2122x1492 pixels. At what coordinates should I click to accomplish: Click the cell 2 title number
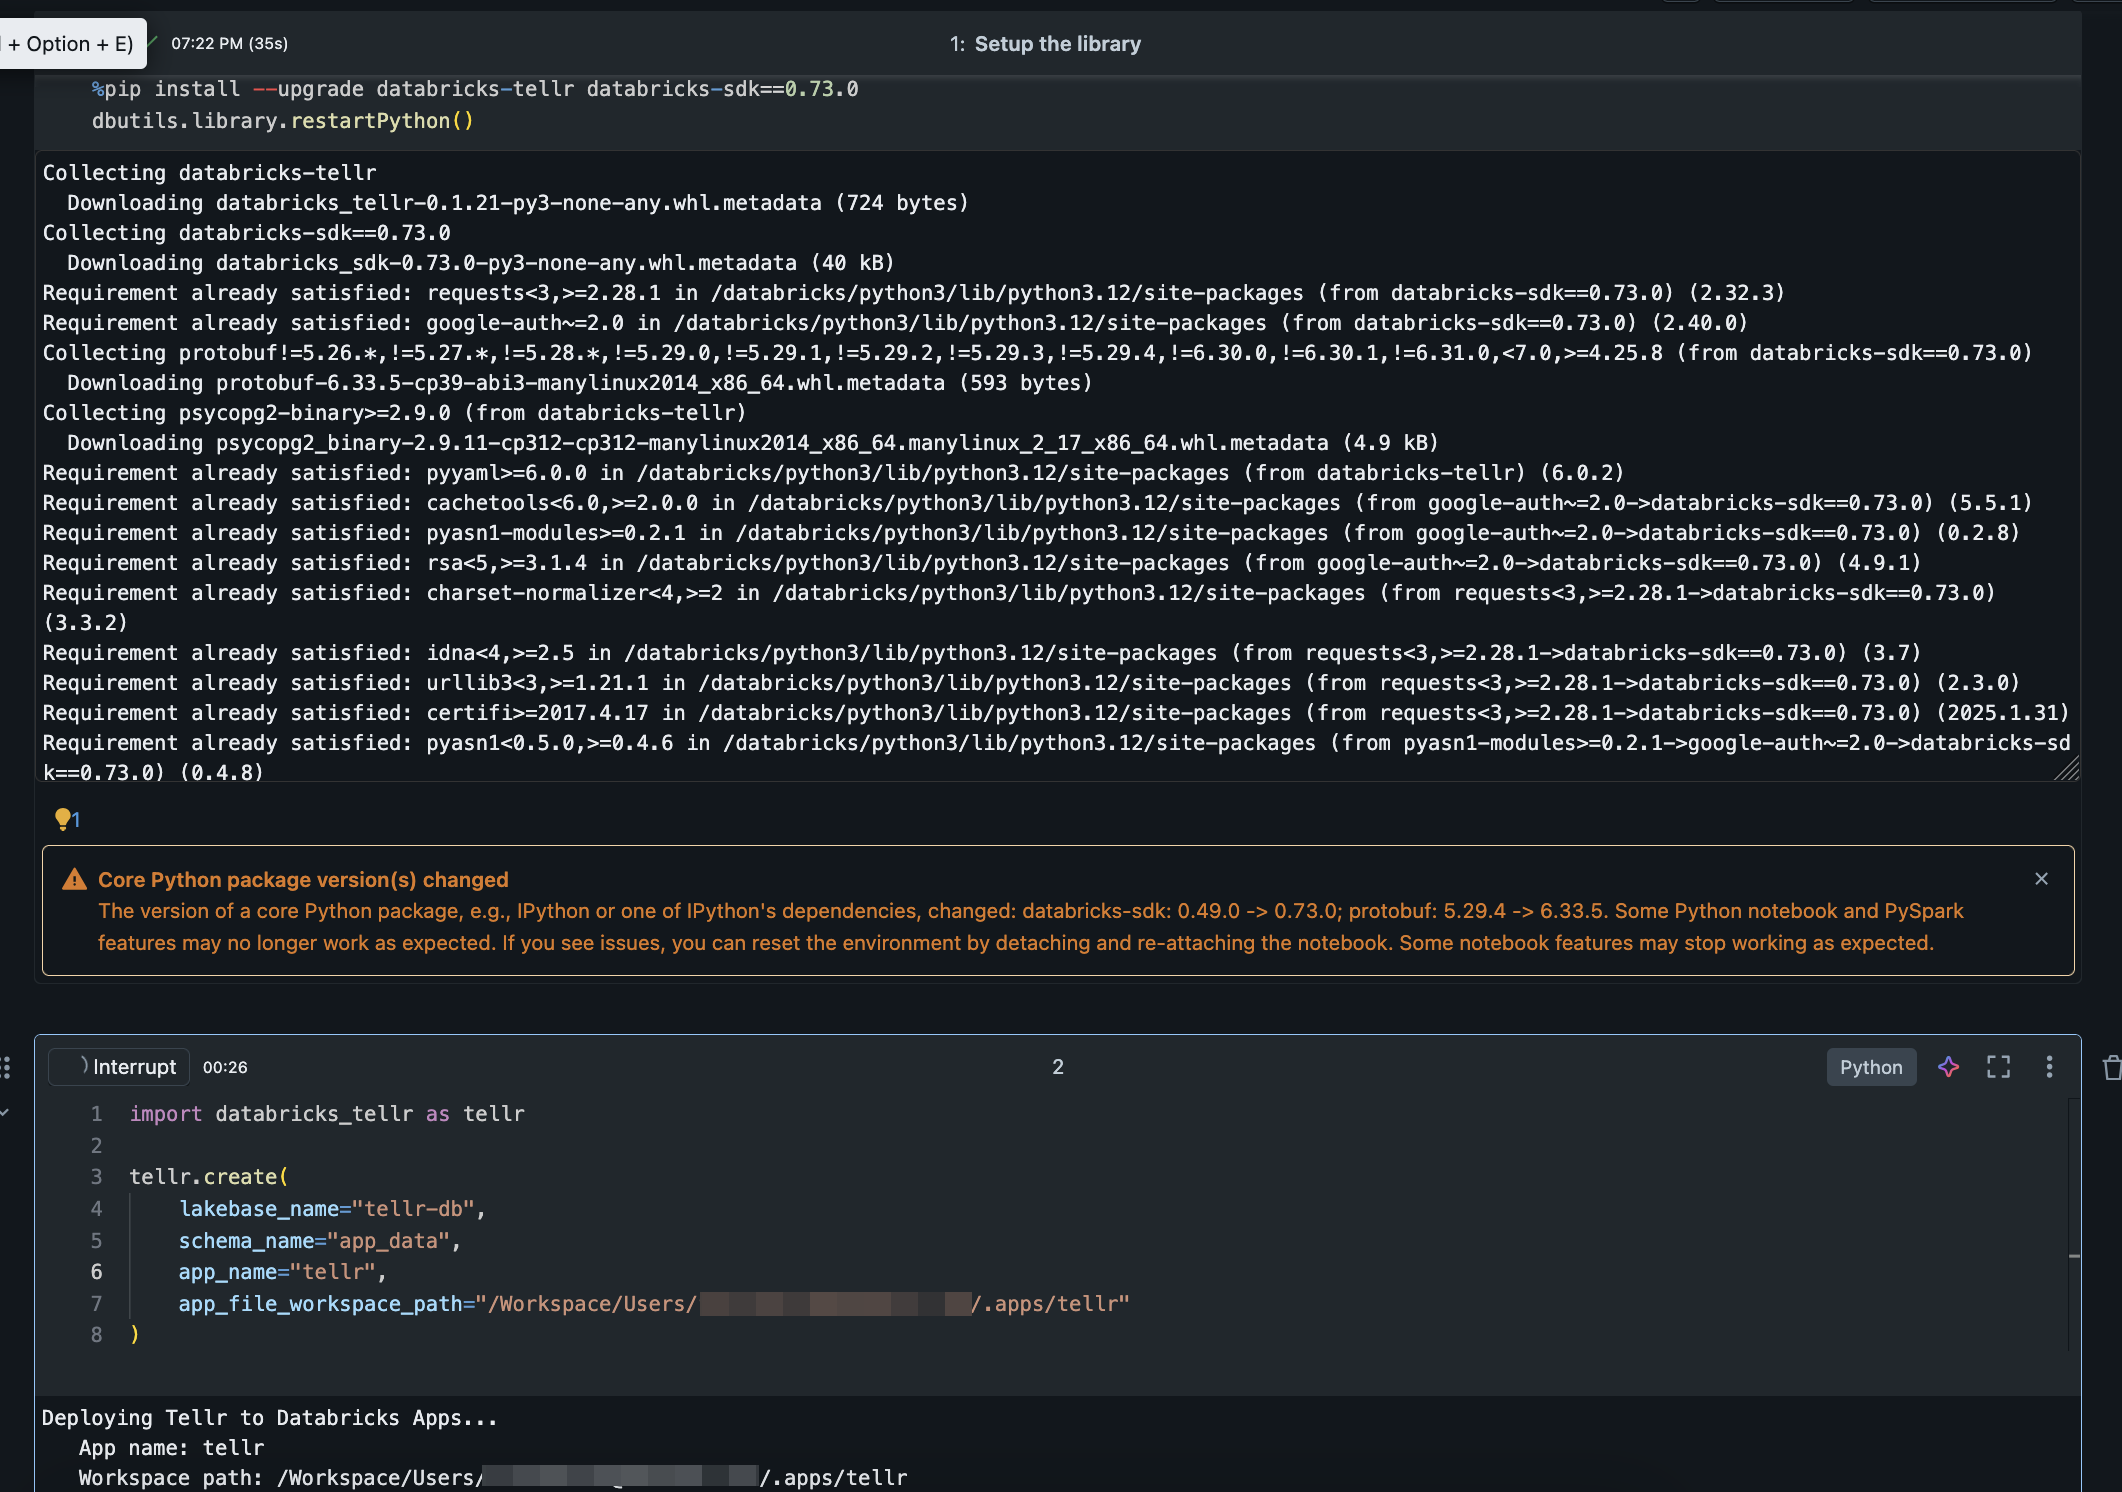point(1057,1067)
